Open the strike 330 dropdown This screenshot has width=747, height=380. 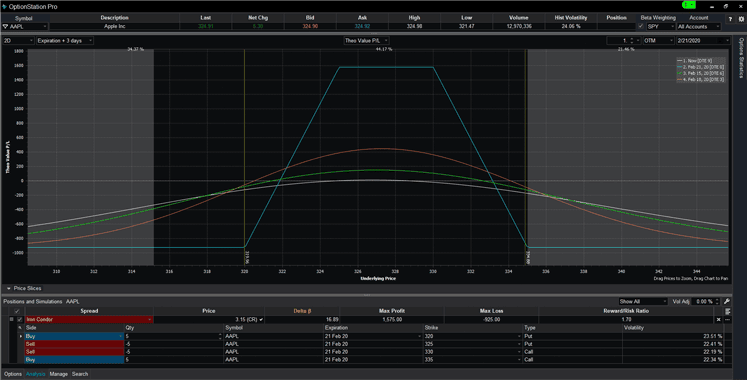[x=518, y=352]
